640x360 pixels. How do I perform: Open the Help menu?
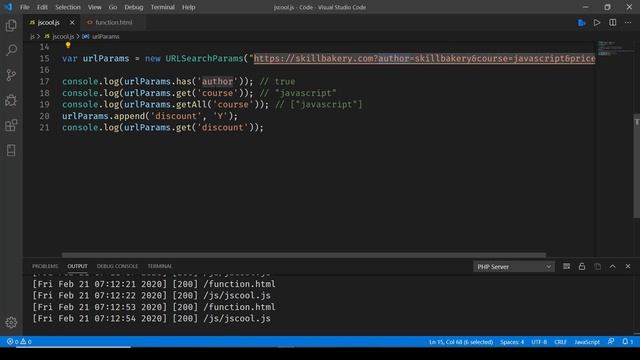coord(188,7)
